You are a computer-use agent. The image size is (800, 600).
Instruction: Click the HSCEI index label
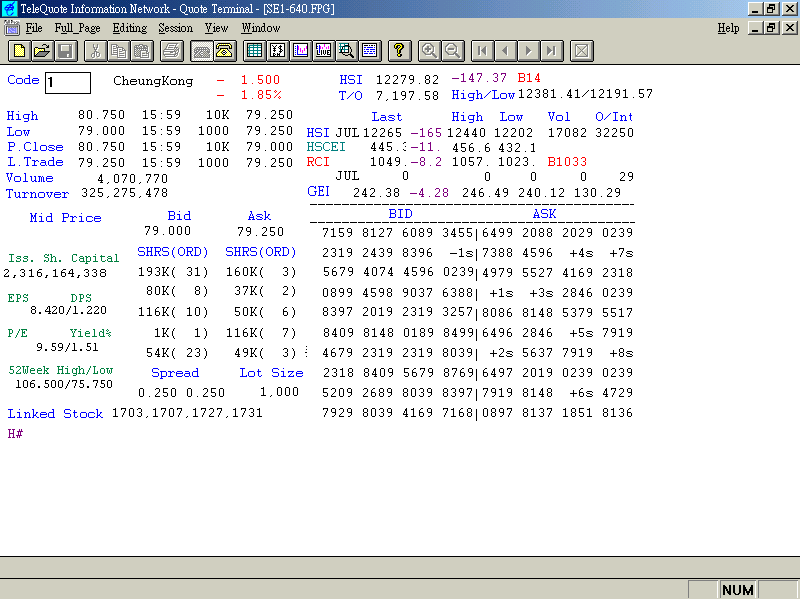click(x=326, y=147)
